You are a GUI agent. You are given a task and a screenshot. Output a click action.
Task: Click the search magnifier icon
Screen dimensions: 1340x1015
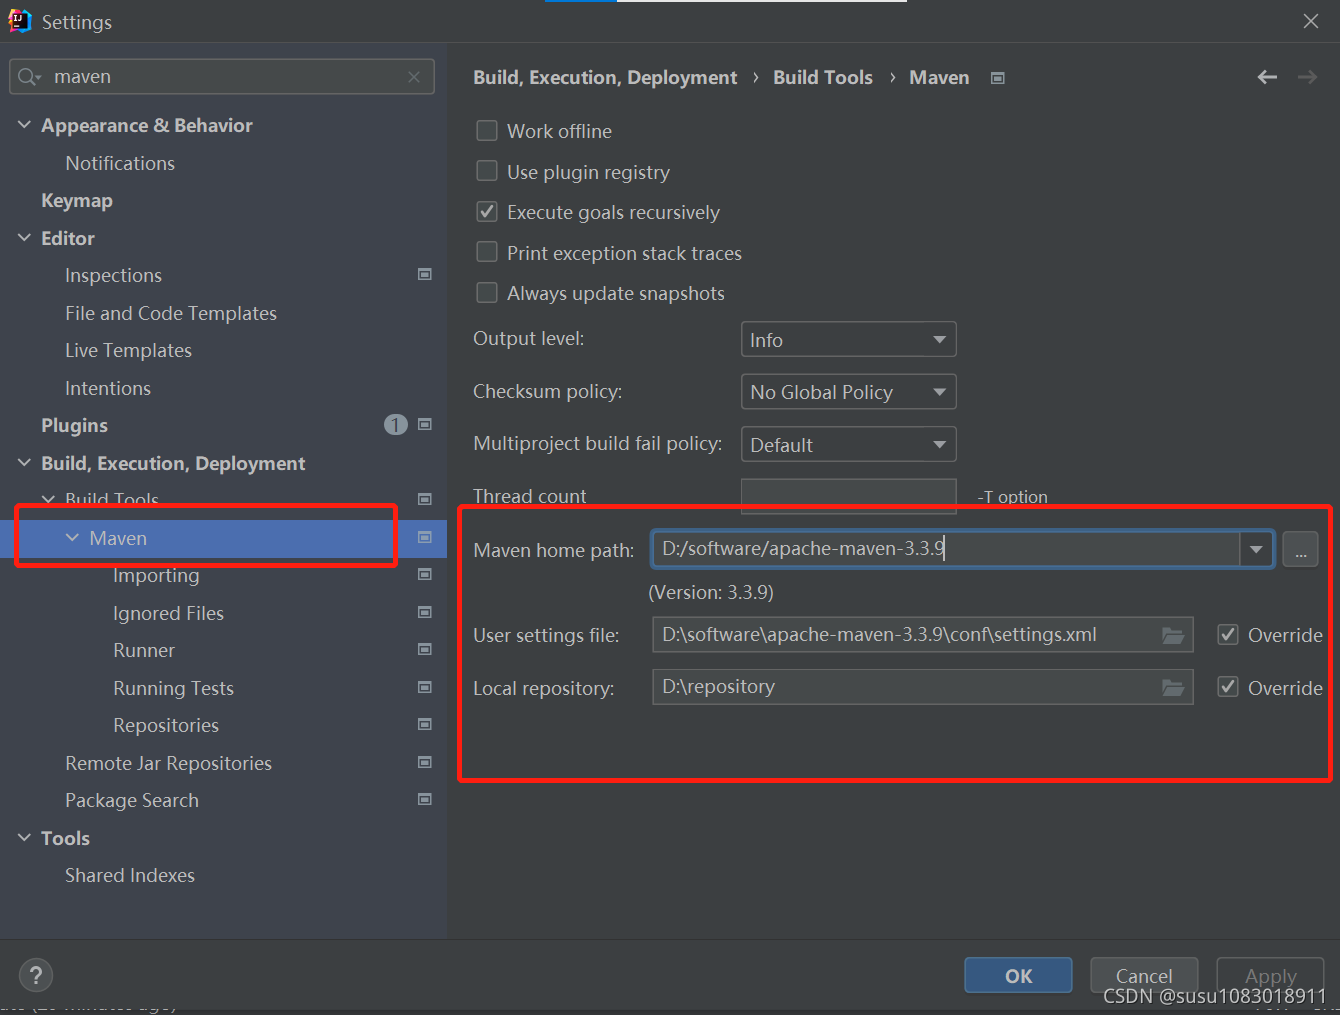click(x=28, y=77)
